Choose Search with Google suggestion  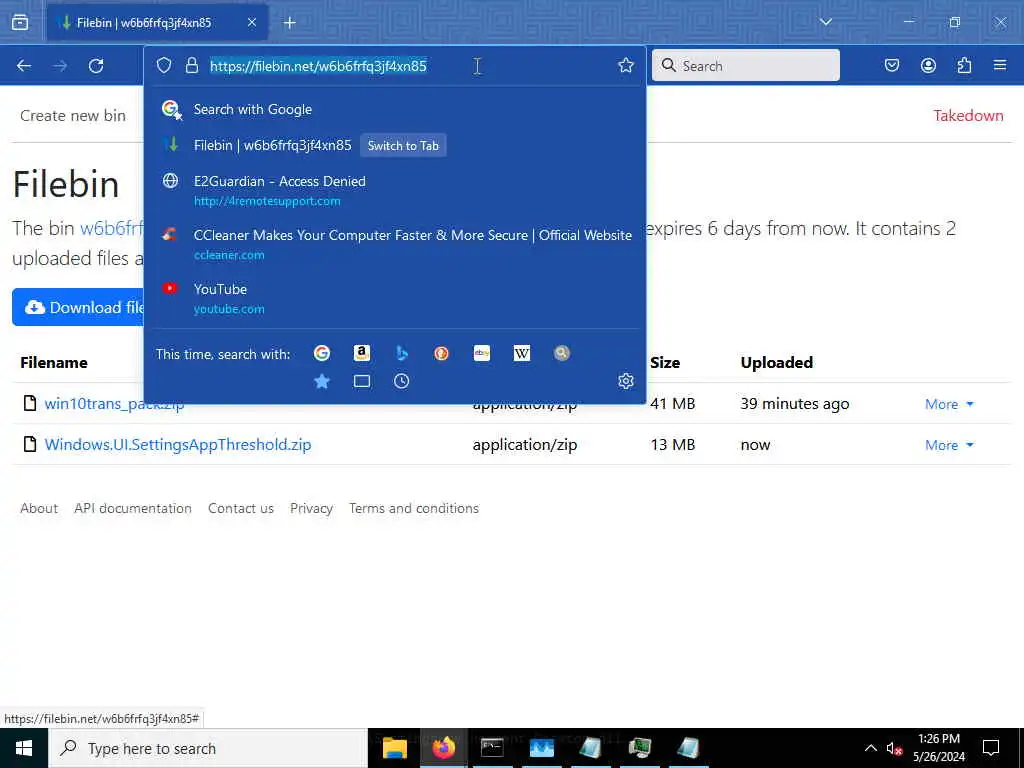click(394, 109)
